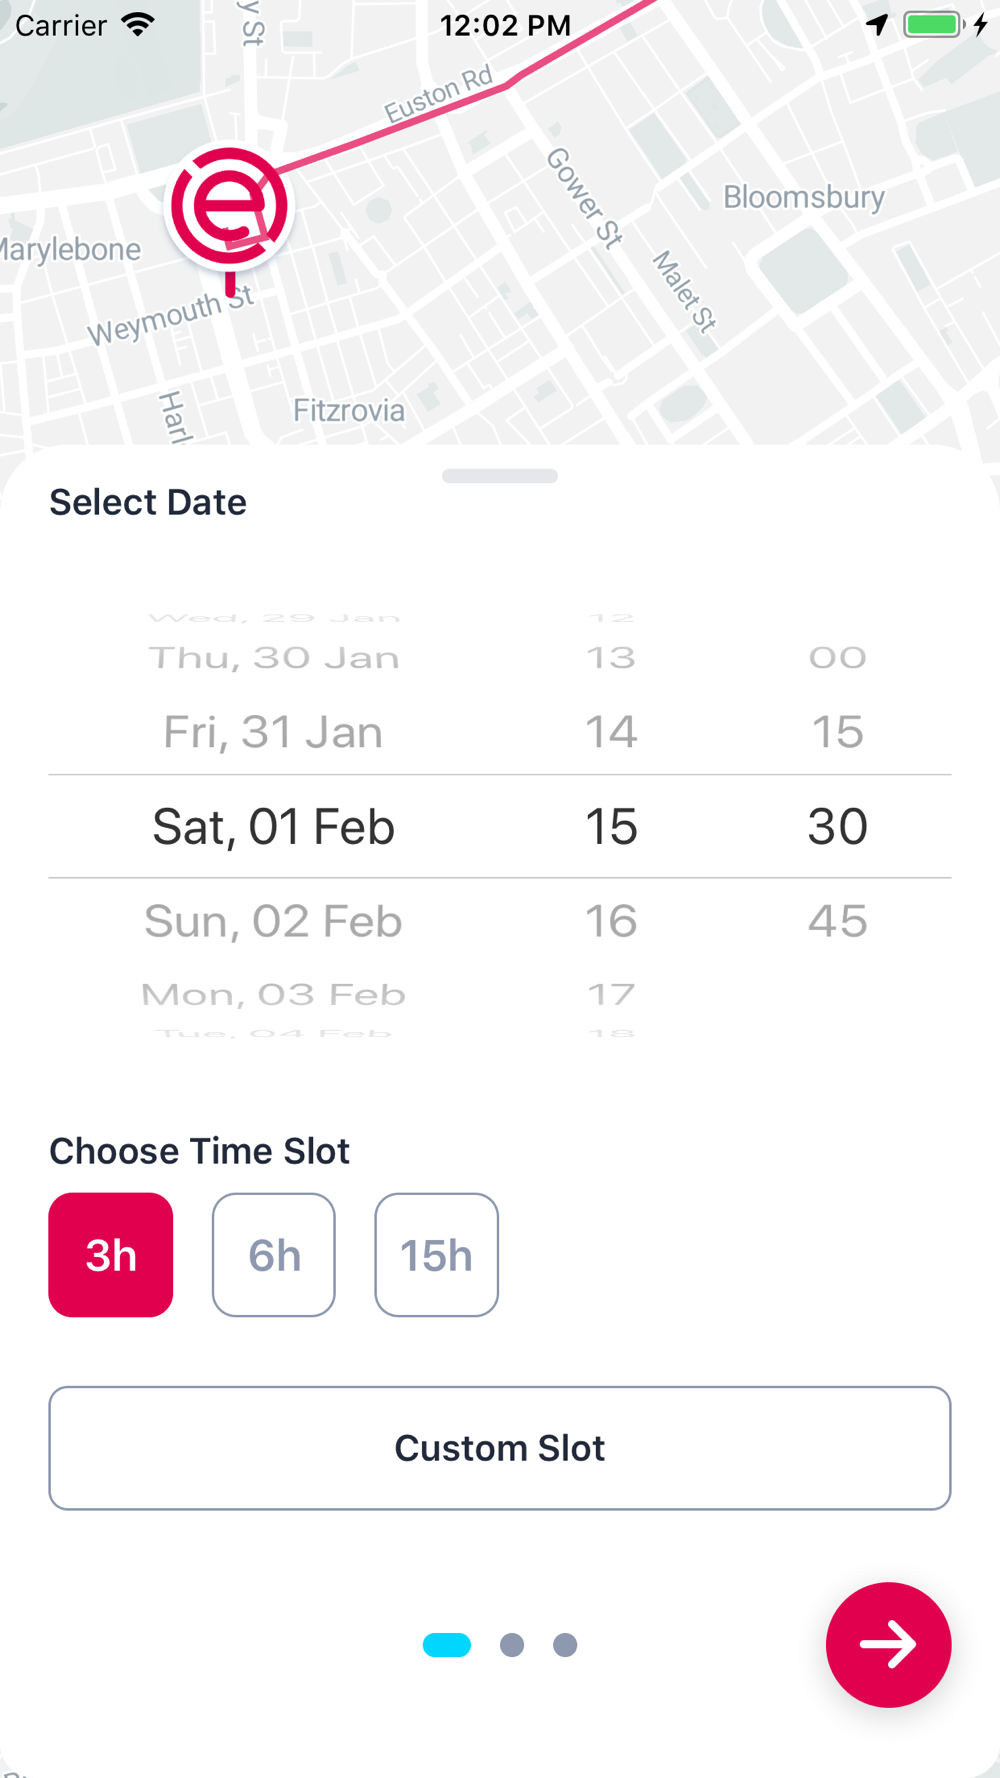Image resolution: width=1000 pixels, height=1778 pixels.
Task: Pick minute 45 in the minutes wheel
Action: [838, 921]
